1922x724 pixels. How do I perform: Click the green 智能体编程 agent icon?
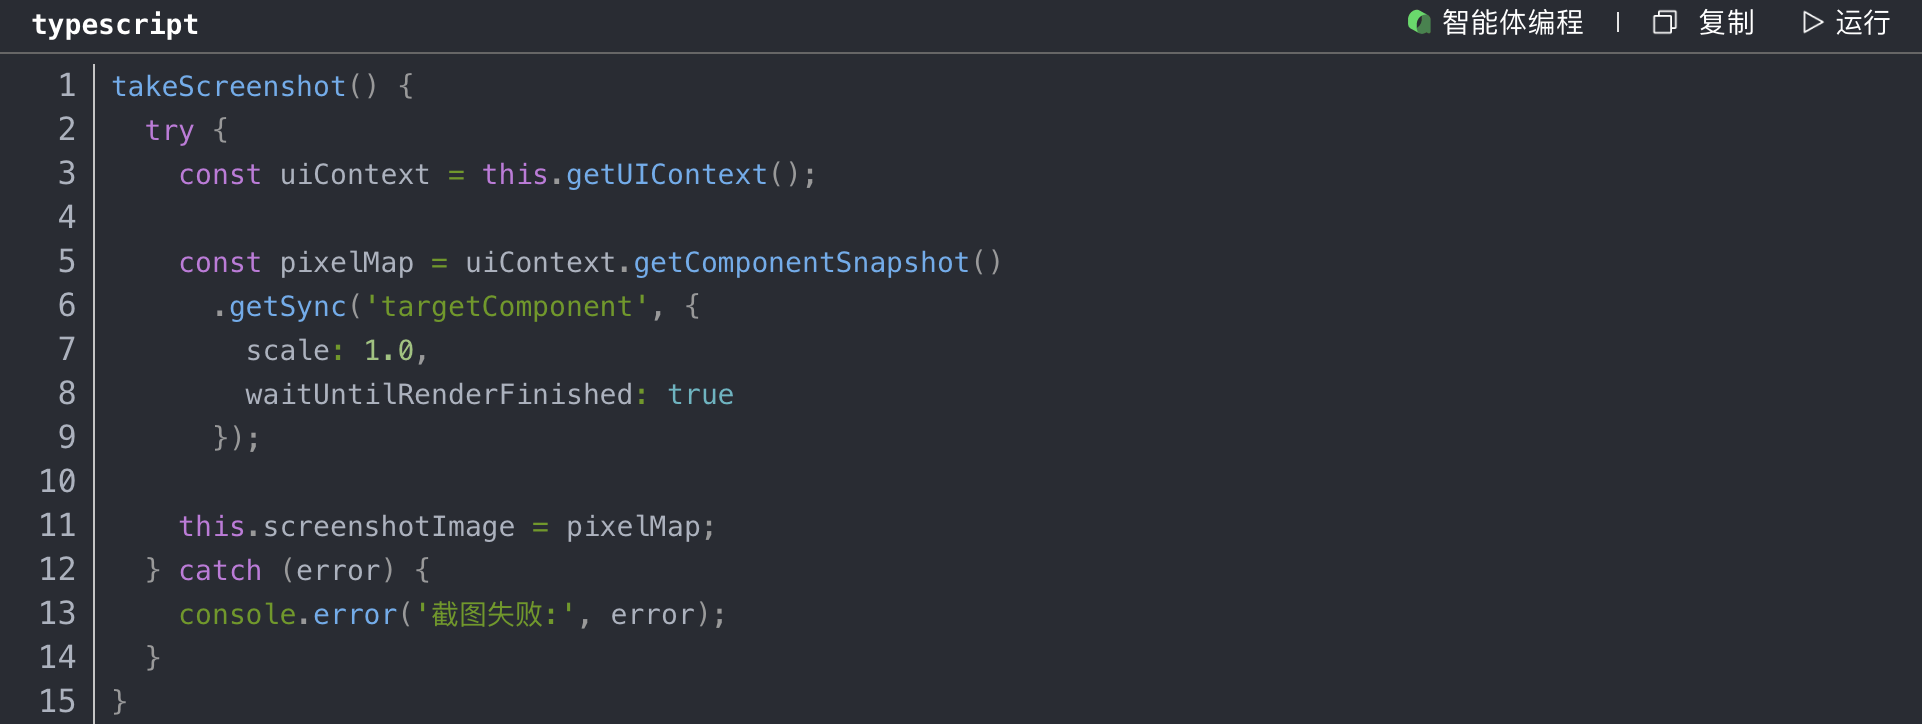[x=1418, y=22]
